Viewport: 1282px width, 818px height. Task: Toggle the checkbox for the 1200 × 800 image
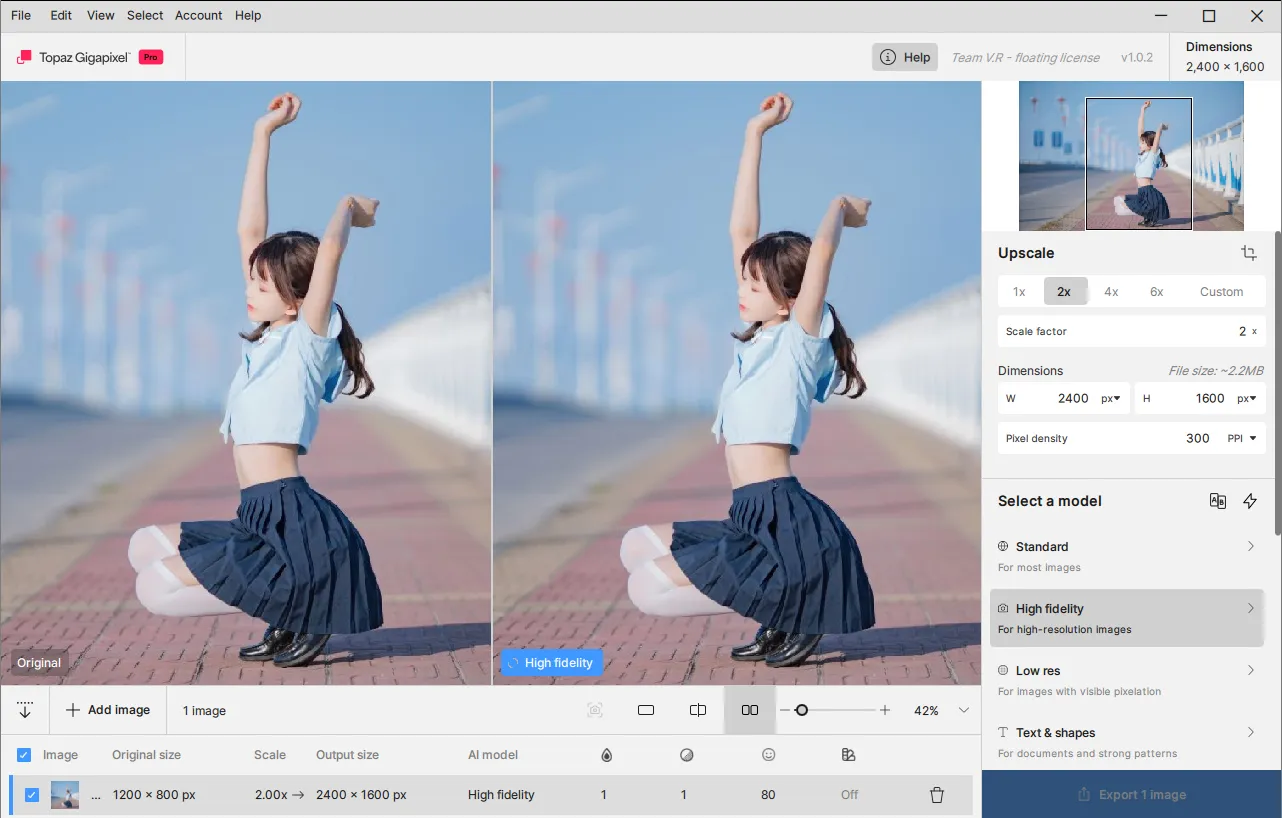32,795
